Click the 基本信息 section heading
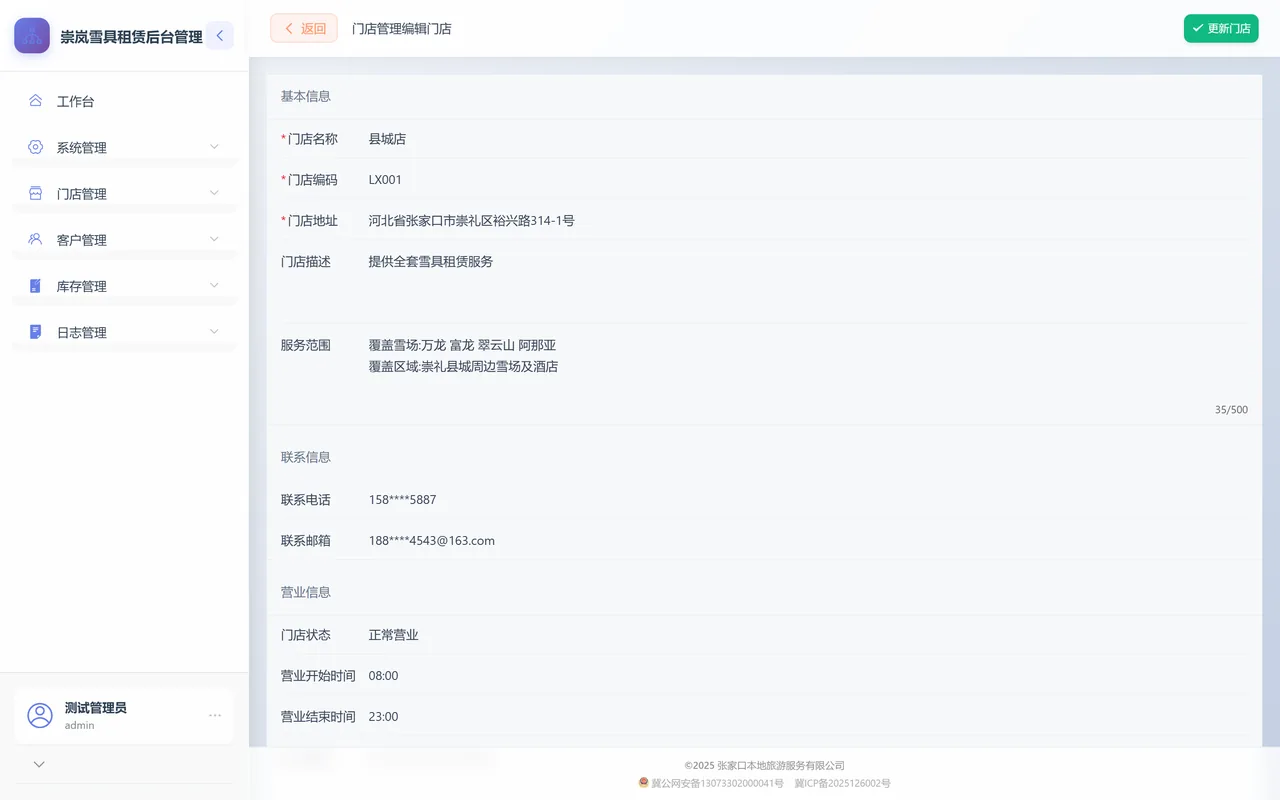1280x800 pixels. [x=306, y=97]
